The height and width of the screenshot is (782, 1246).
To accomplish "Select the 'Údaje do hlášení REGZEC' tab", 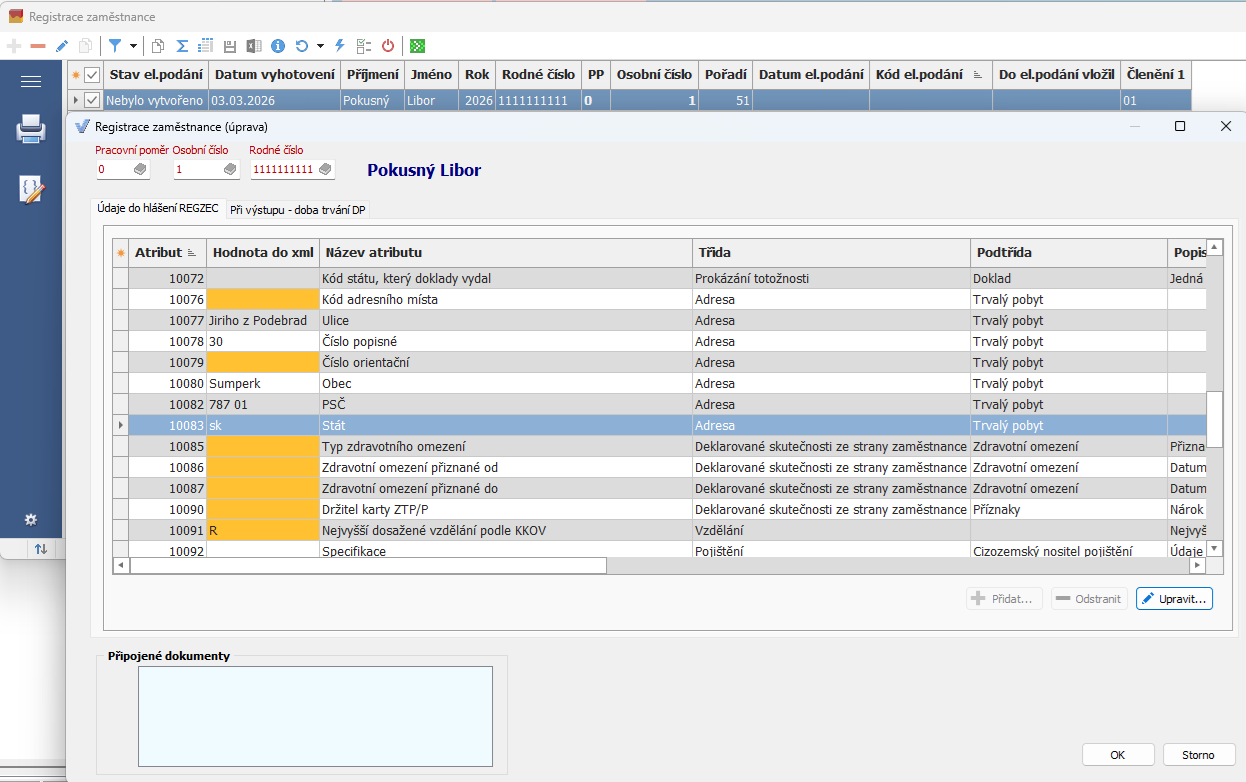I will coord(157,208).
